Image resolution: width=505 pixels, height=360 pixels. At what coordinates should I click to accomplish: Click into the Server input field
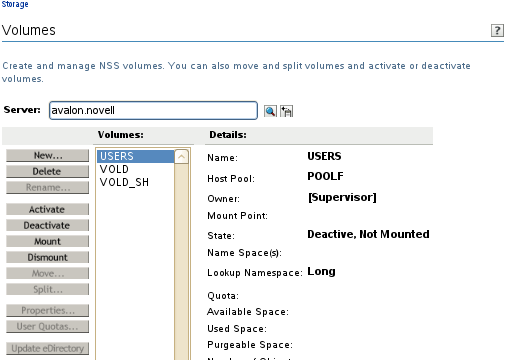pos(153,110)
